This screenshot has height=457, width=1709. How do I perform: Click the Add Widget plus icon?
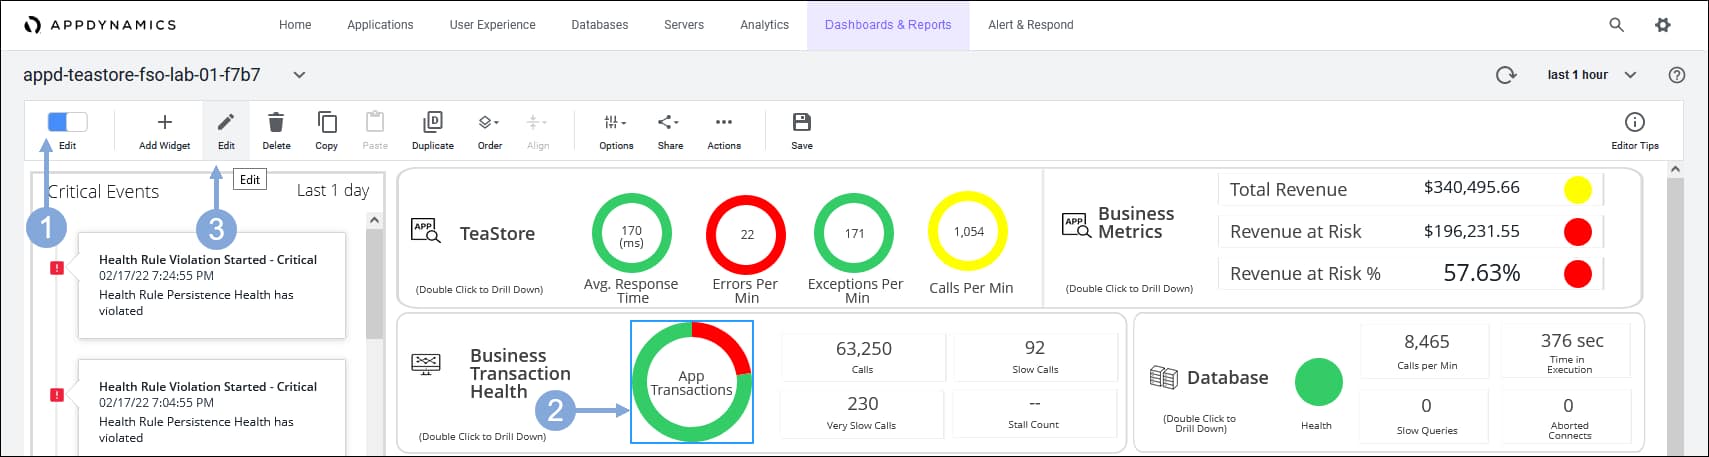tap(165, 122)
